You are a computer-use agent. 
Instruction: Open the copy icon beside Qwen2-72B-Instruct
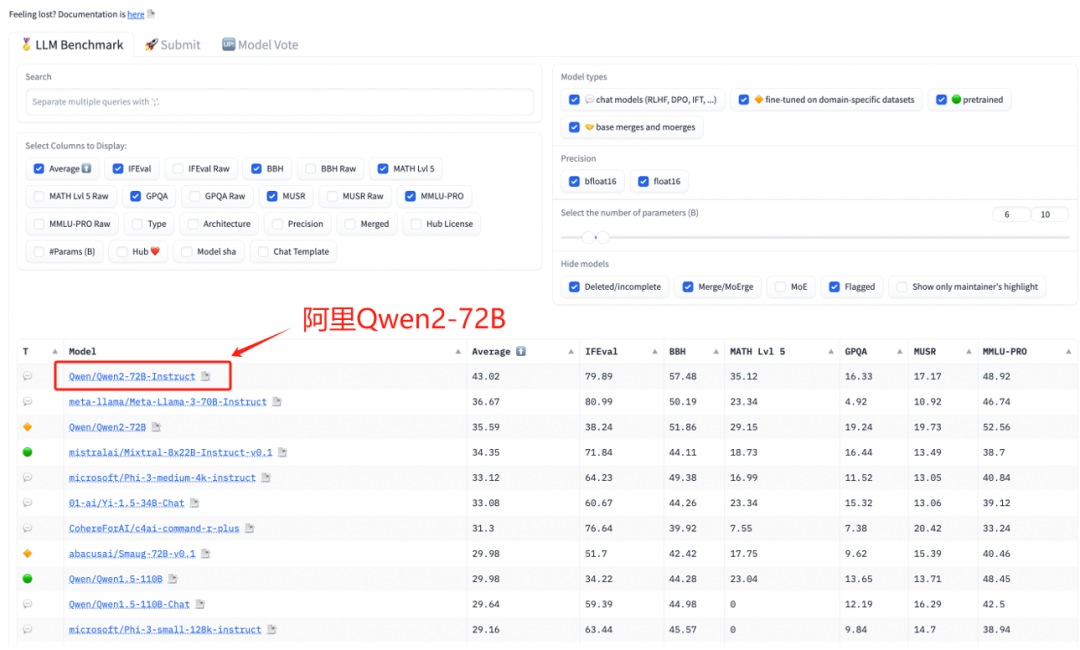click(x=205, y=377)
